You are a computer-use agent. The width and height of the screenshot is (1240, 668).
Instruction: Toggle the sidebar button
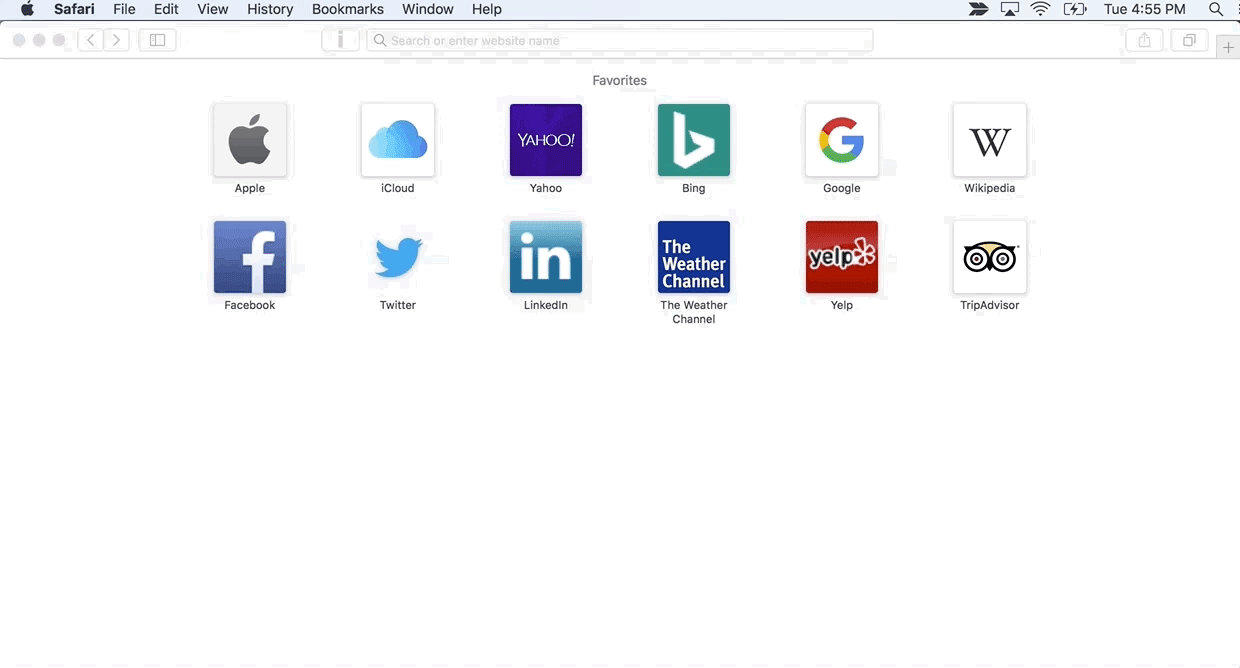coord(157,40)
